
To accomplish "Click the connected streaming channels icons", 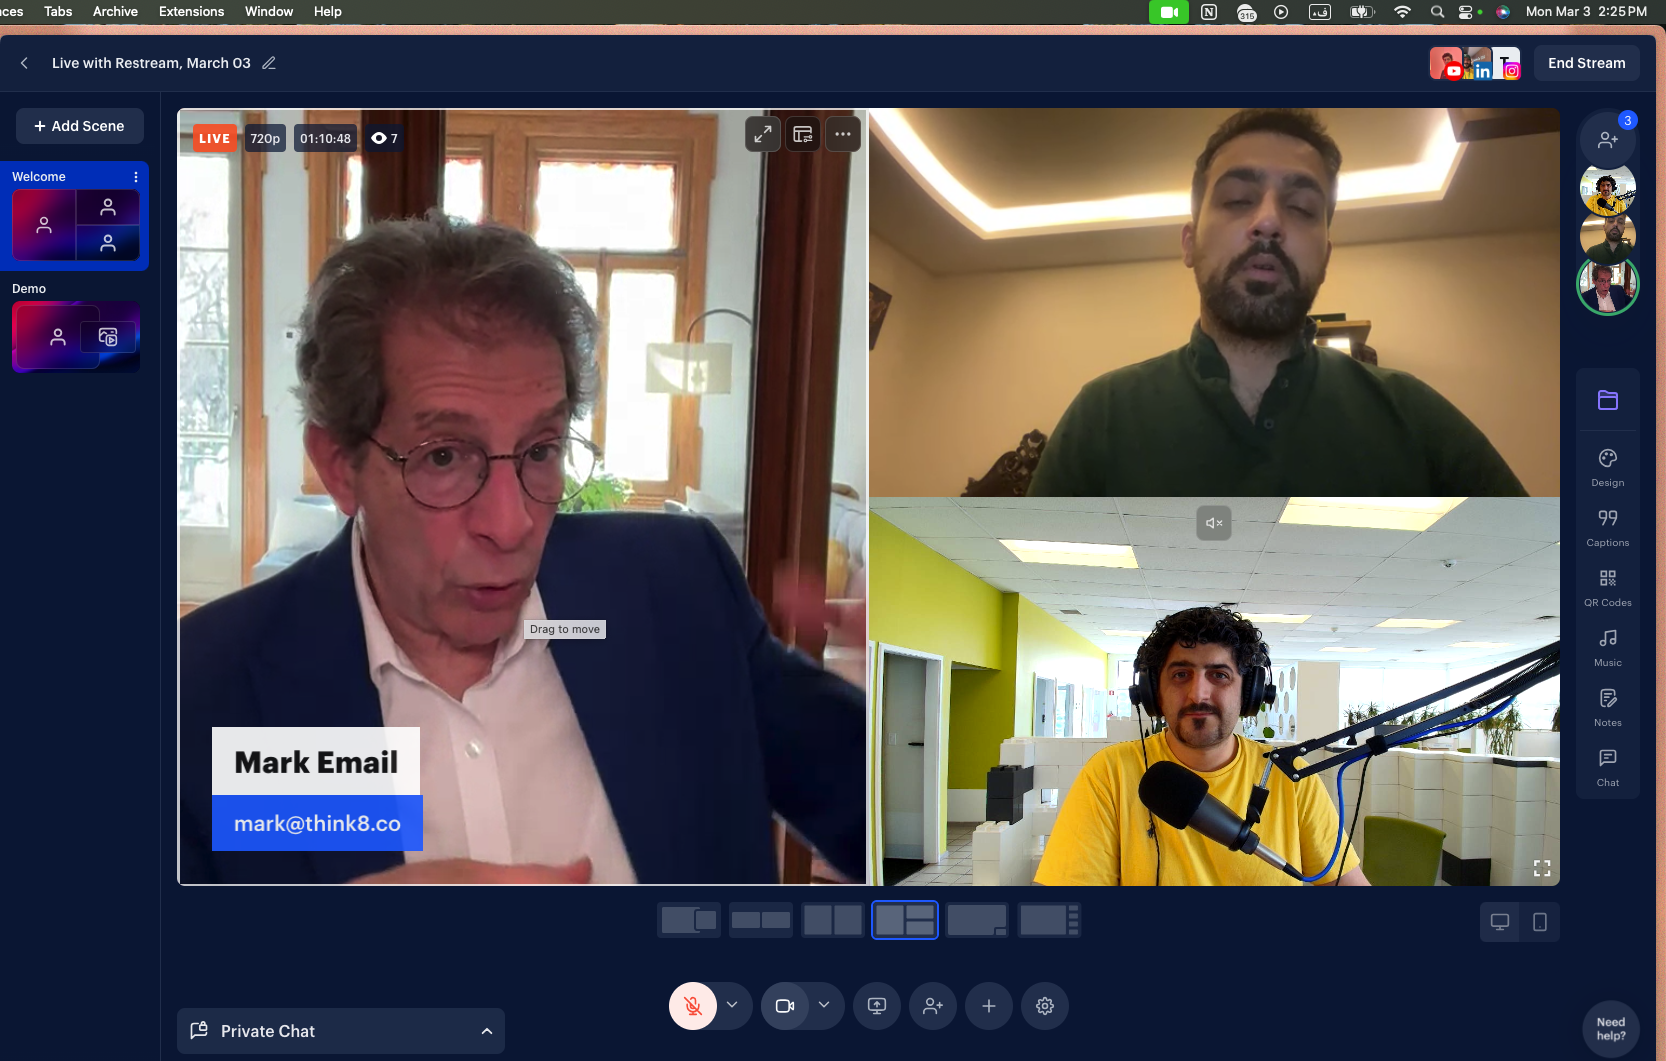I will pos(1475,63).
